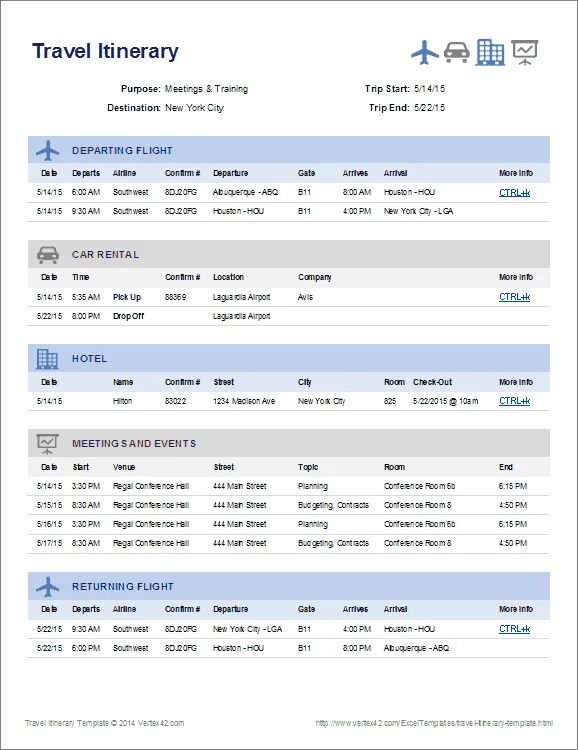Select hotel confirmation number 83022
This screenshot has width=578, height=750.
[175, 401]
